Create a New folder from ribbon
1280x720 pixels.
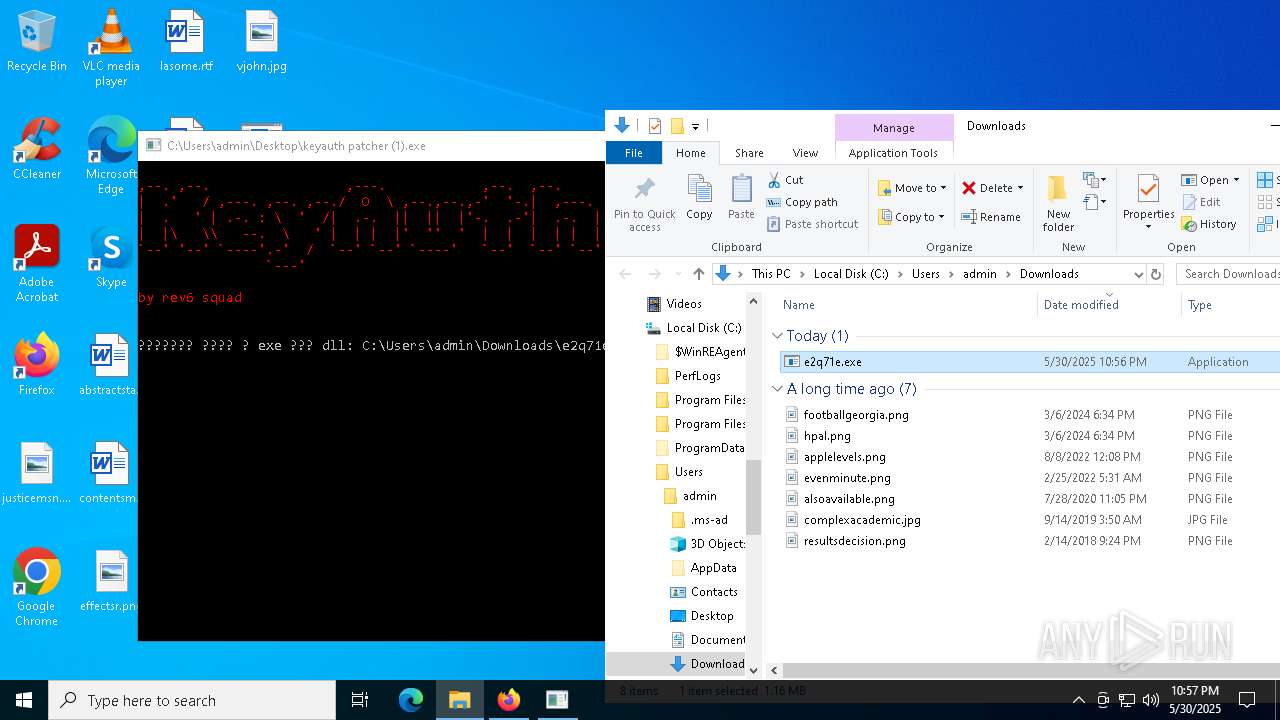coord(1058,204)
